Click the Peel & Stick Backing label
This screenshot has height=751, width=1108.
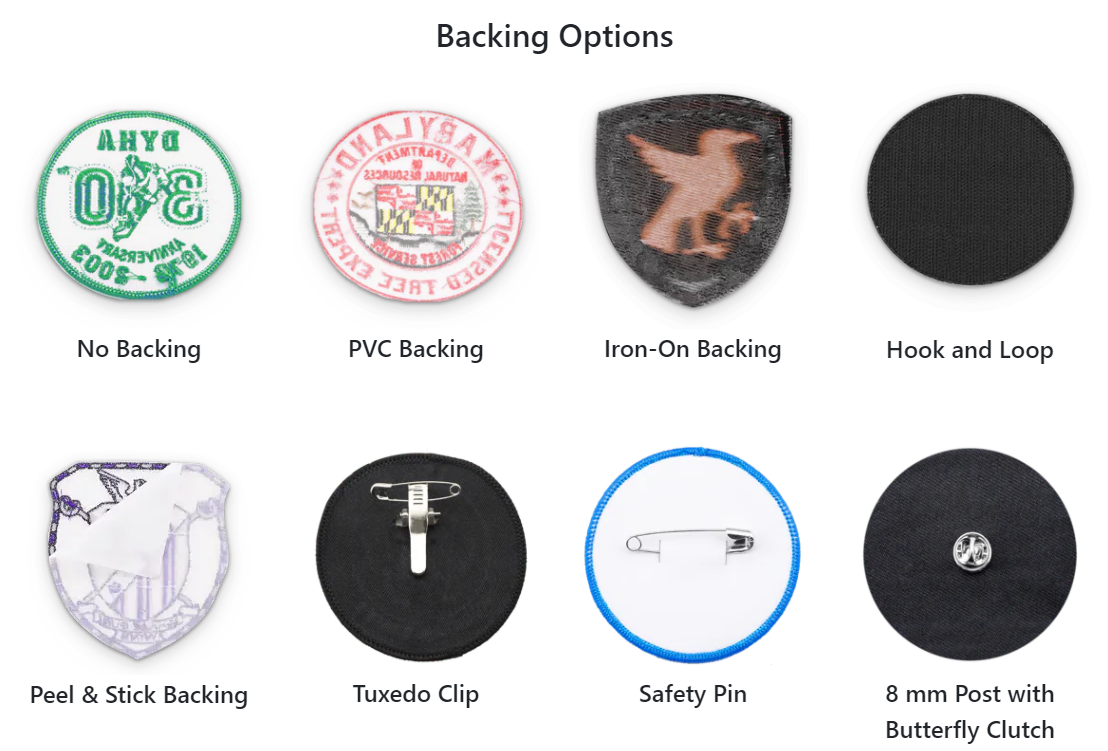click(138, 695)
